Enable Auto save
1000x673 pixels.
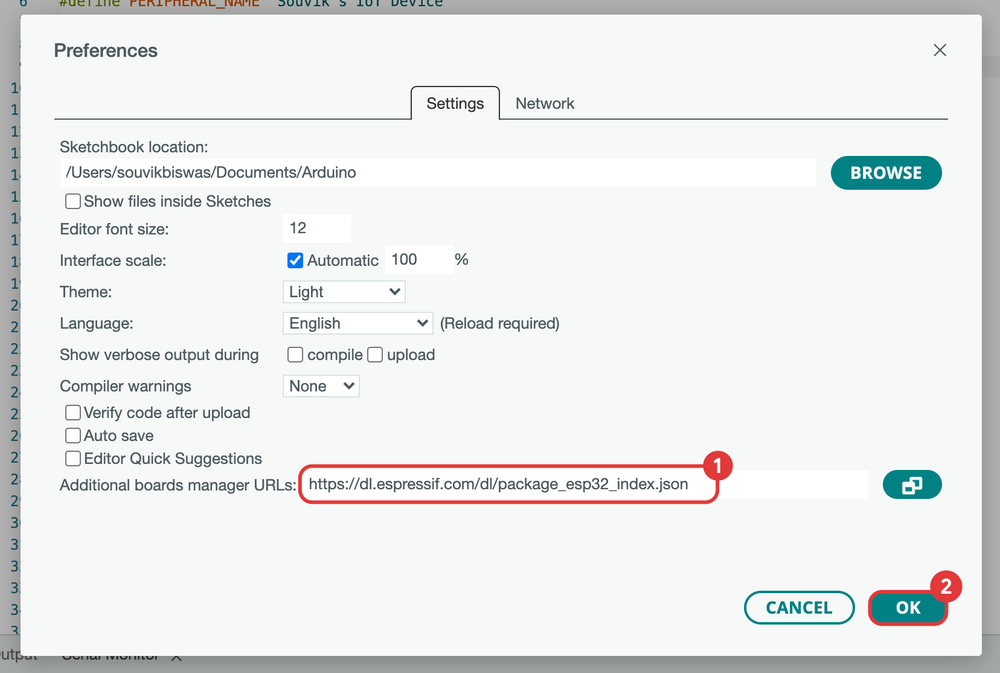coord(73,435)
